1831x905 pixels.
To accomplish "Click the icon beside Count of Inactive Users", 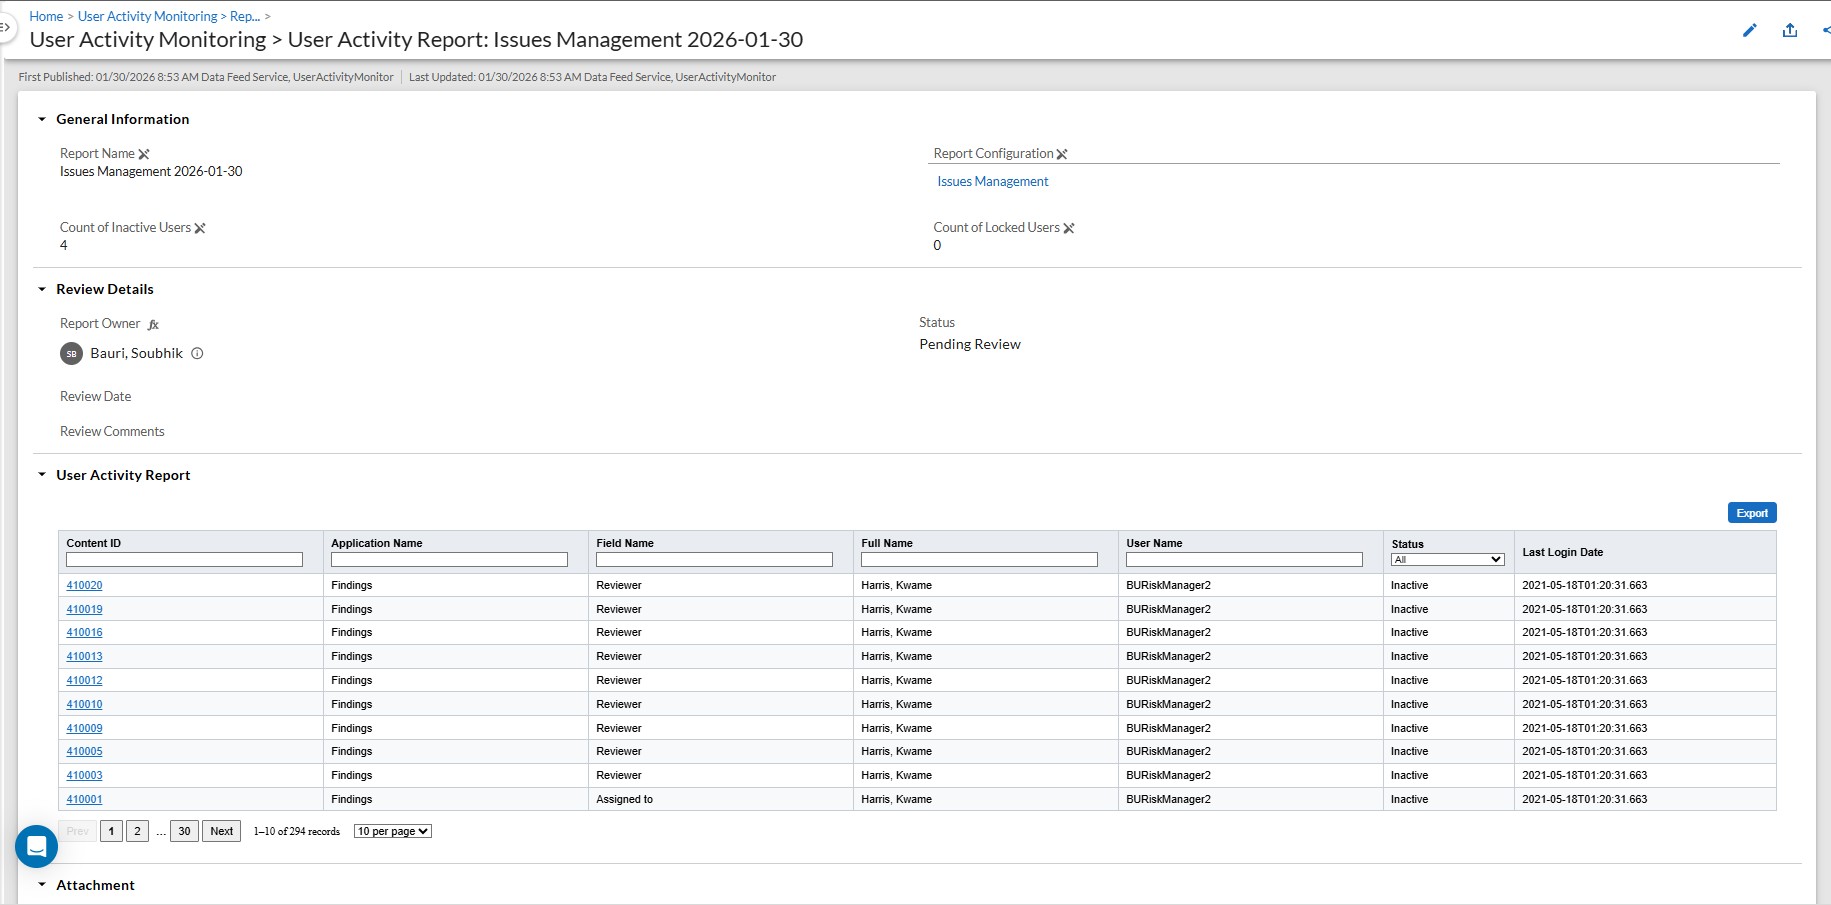I will click(200, 228).
